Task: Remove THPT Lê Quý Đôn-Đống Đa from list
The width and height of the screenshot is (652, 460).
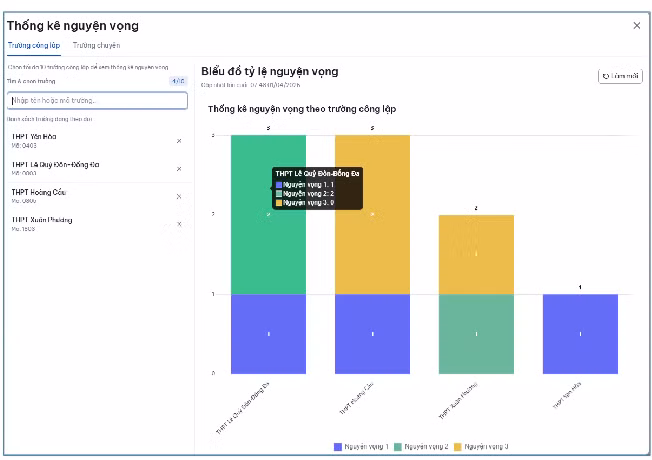Action: coord(179,168)
